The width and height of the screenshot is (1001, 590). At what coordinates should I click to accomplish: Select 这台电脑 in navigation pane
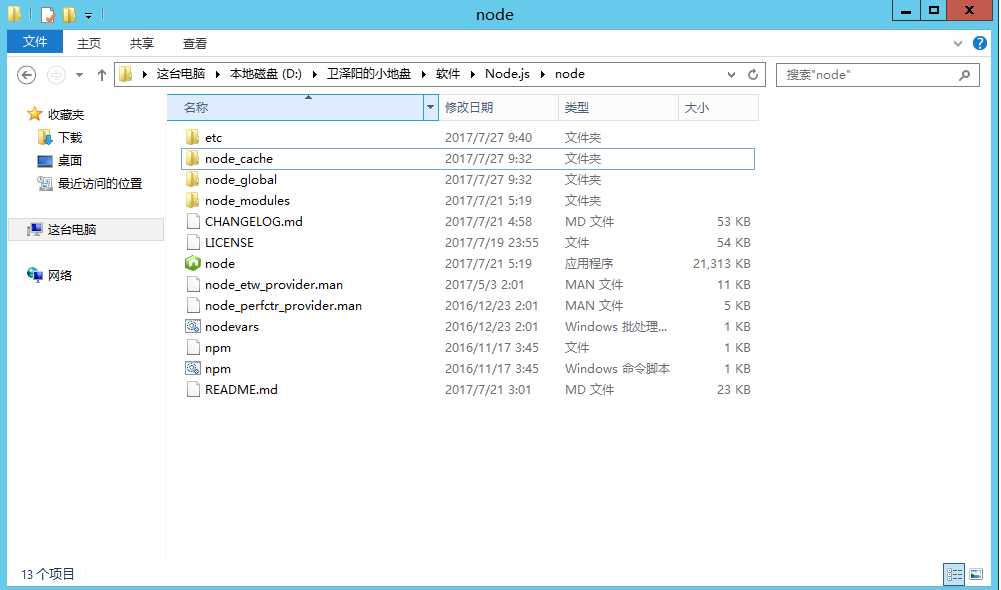(x=72, y=229)
